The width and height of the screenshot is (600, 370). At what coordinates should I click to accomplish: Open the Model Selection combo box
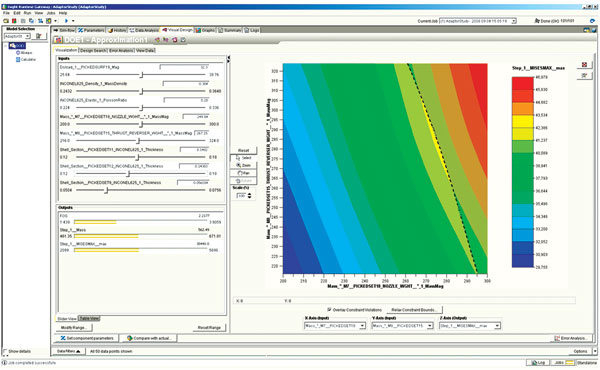pyautogui.click(x=17, y=36)
